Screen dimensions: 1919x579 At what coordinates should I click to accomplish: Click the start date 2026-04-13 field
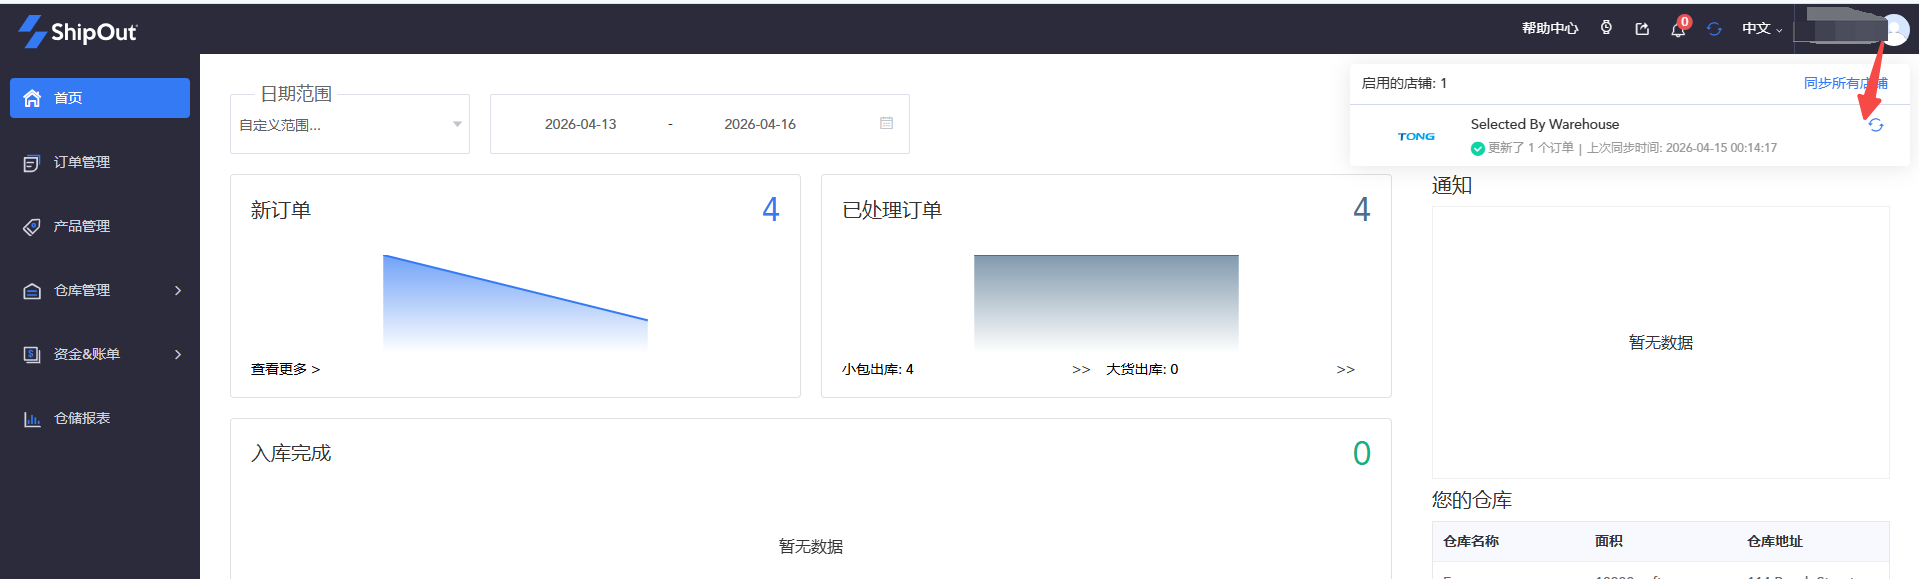580,124
